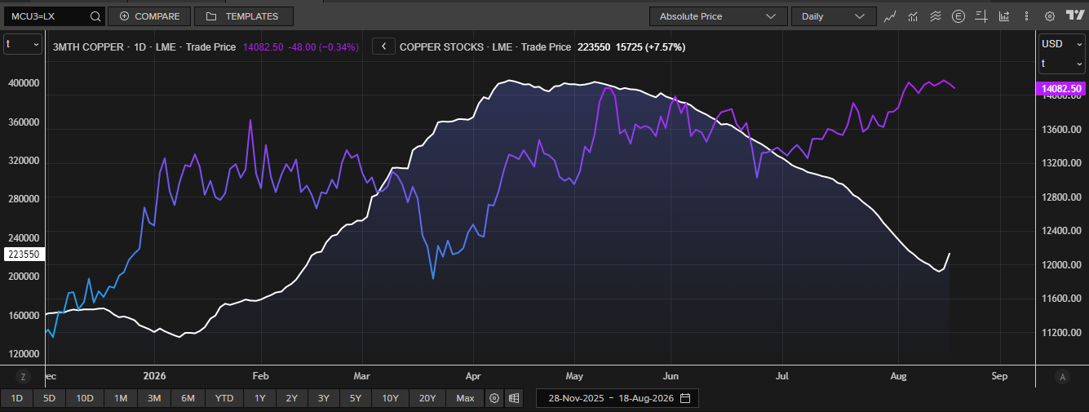
Task: Select the line chart style icon
Action: point(890,16)
